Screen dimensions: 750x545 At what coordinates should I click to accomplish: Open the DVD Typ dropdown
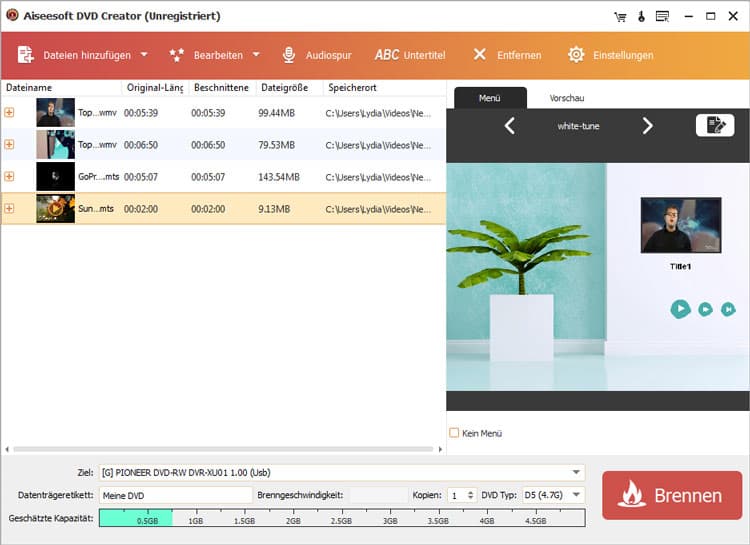point(577,495)
